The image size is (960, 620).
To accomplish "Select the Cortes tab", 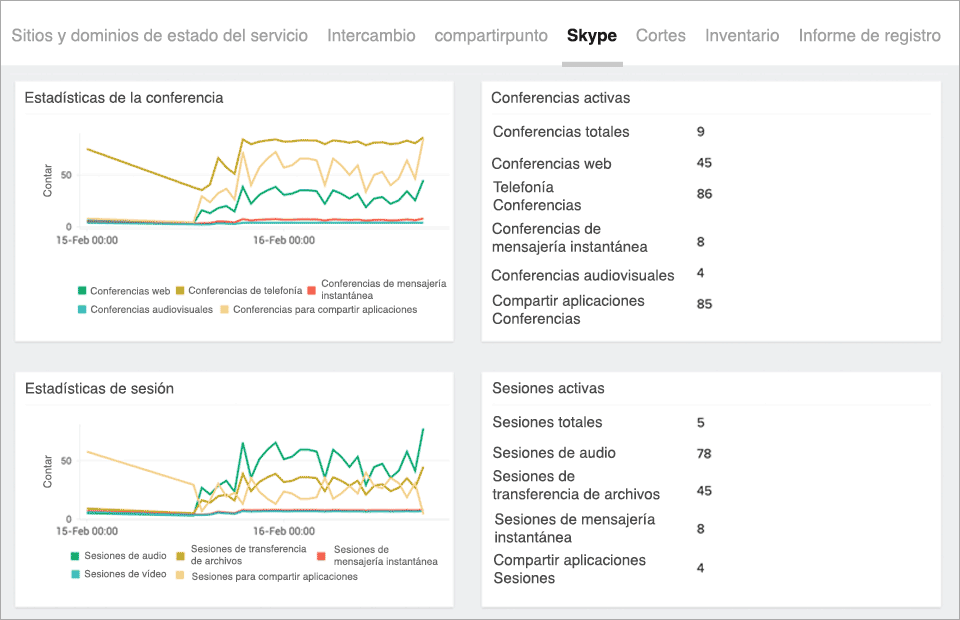I will pyautogui.click(x=661, y=35).
